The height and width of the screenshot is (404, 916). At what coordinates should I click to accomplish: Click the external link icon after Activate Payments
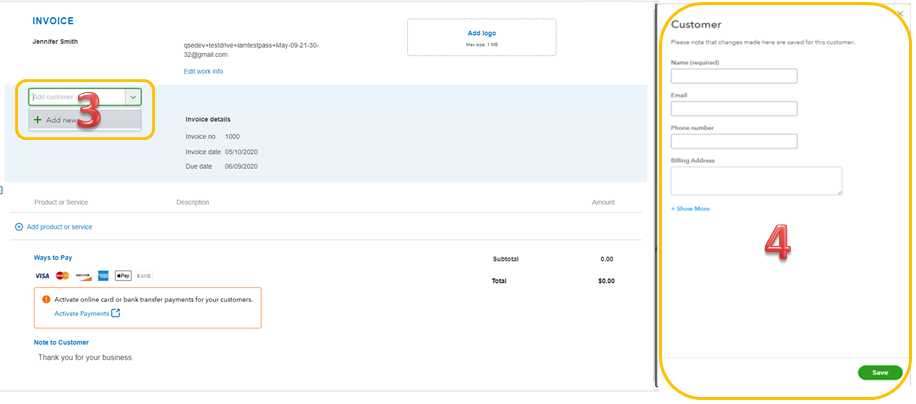tap(116, 313)
